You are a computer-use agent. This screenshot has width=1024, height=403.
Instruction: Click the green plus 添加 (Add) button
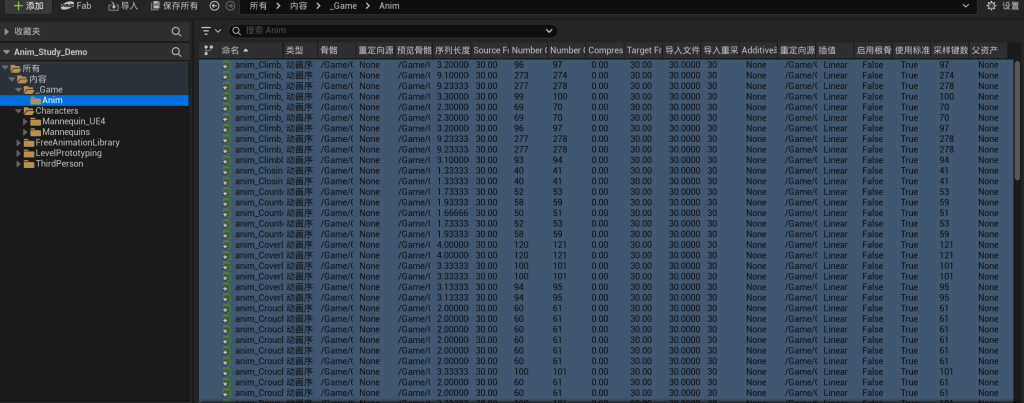pyautogui.click(x=28, y=6)
